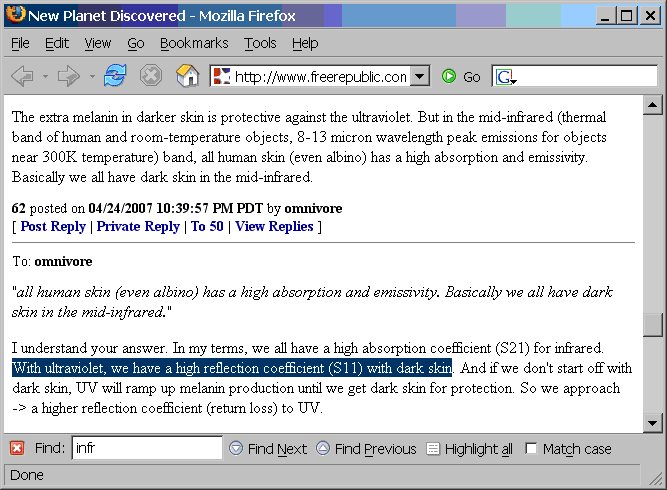The height and width of the screenshot is (490, 667).
Task: Click the Firefox logo in title bar
Action: coord(15,14)
